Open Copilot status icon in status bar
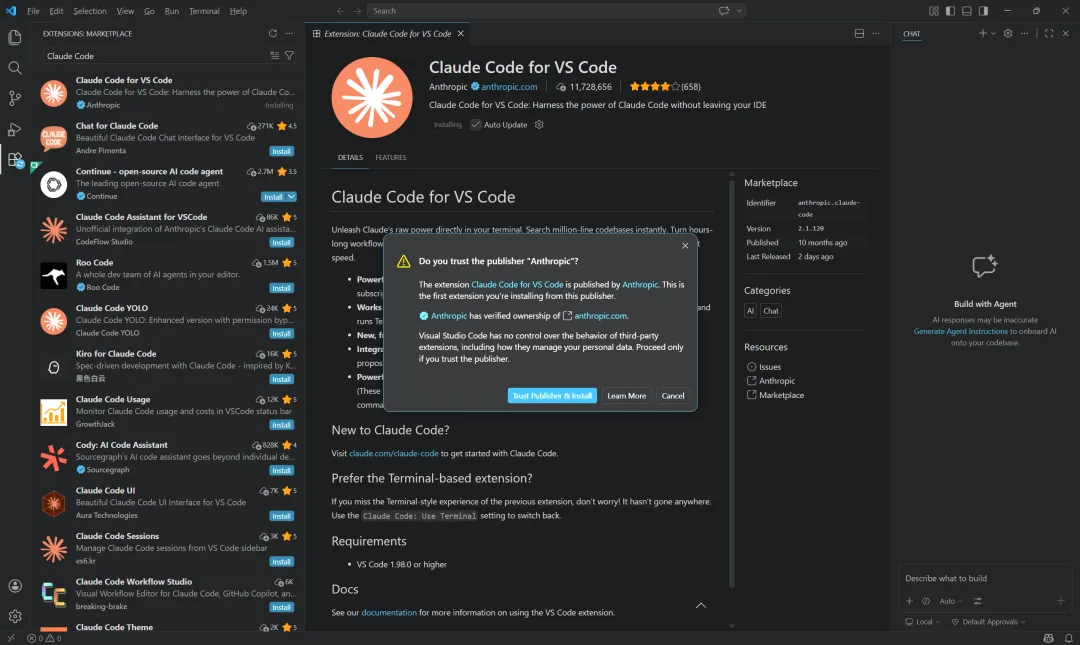Viewport: 1080px width, 645px height. (1048, 638)
